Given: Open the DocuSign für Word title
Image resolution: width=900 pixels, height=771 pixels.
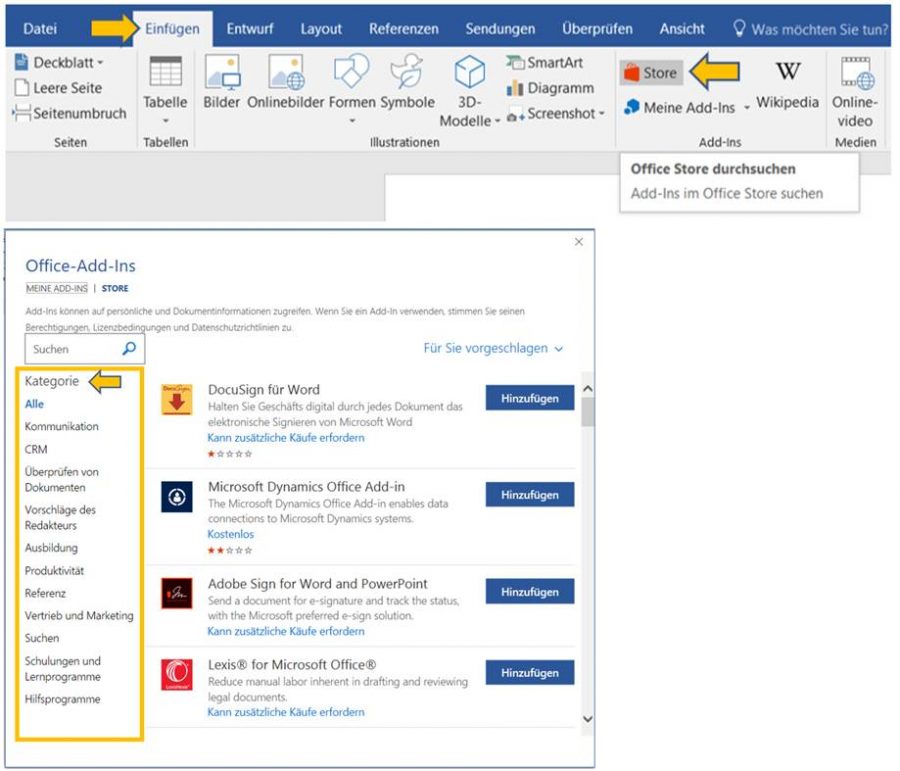Looking at the screenshot, I should [x=264, y=389].
